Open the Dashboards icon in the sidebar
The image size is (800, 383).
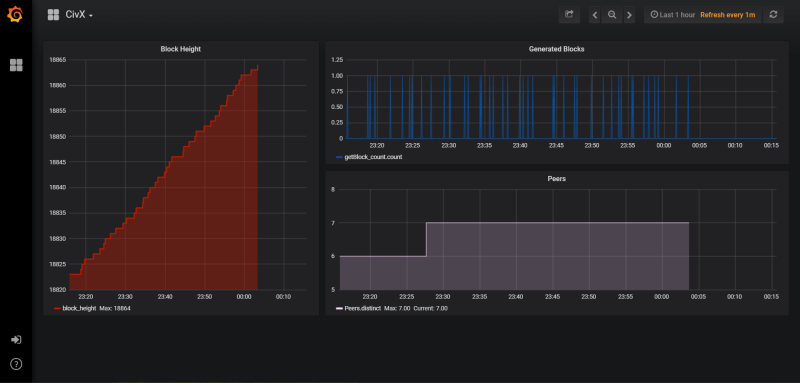pos(16,65)
